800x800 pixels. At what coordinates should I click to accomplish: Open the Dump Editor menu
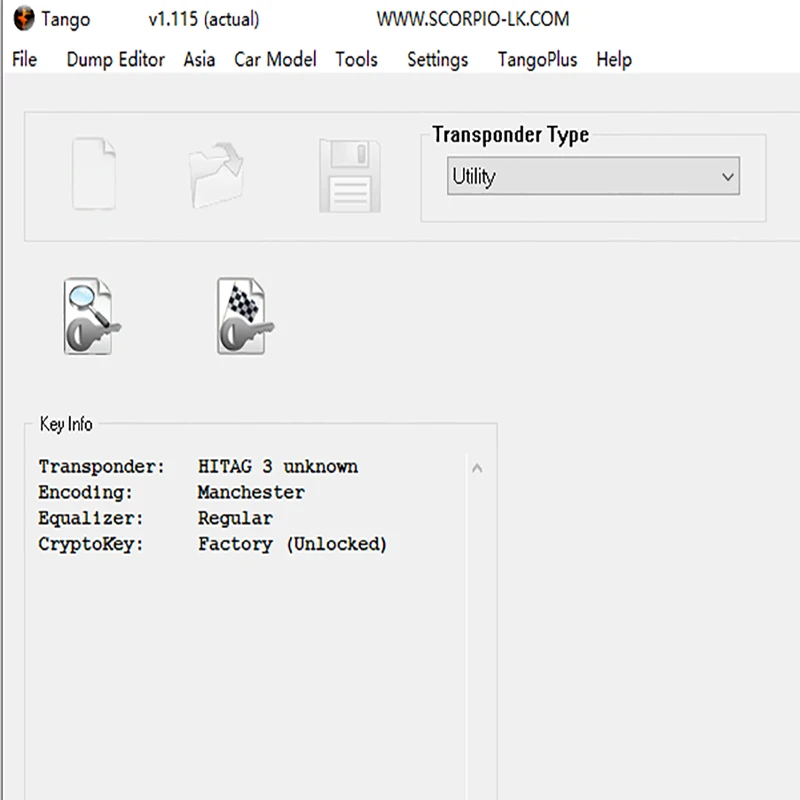(116, 60)
